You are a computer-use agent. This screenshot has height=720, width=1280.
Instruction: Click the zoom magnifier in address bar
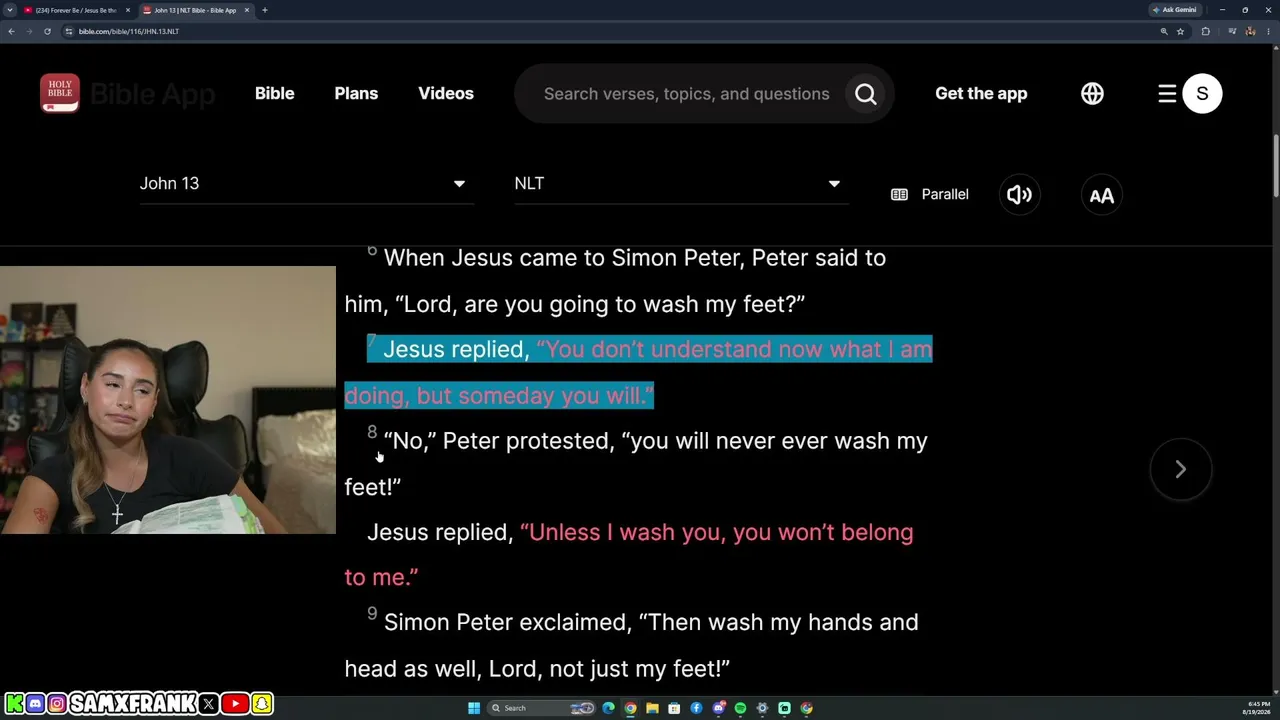click(1164, 31)
